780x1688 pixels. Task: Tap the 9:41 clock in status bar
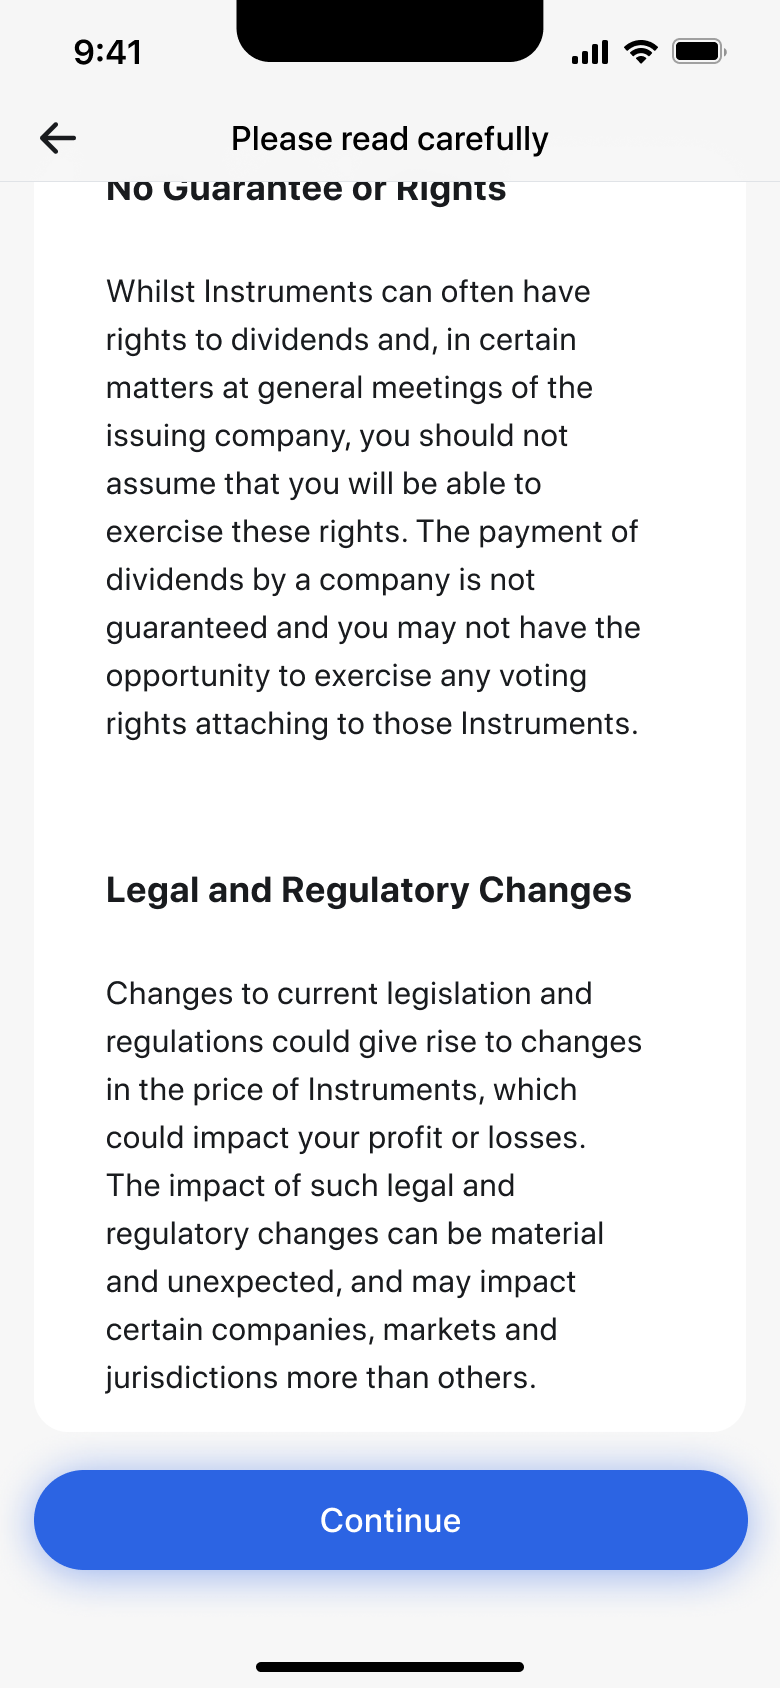108,52
